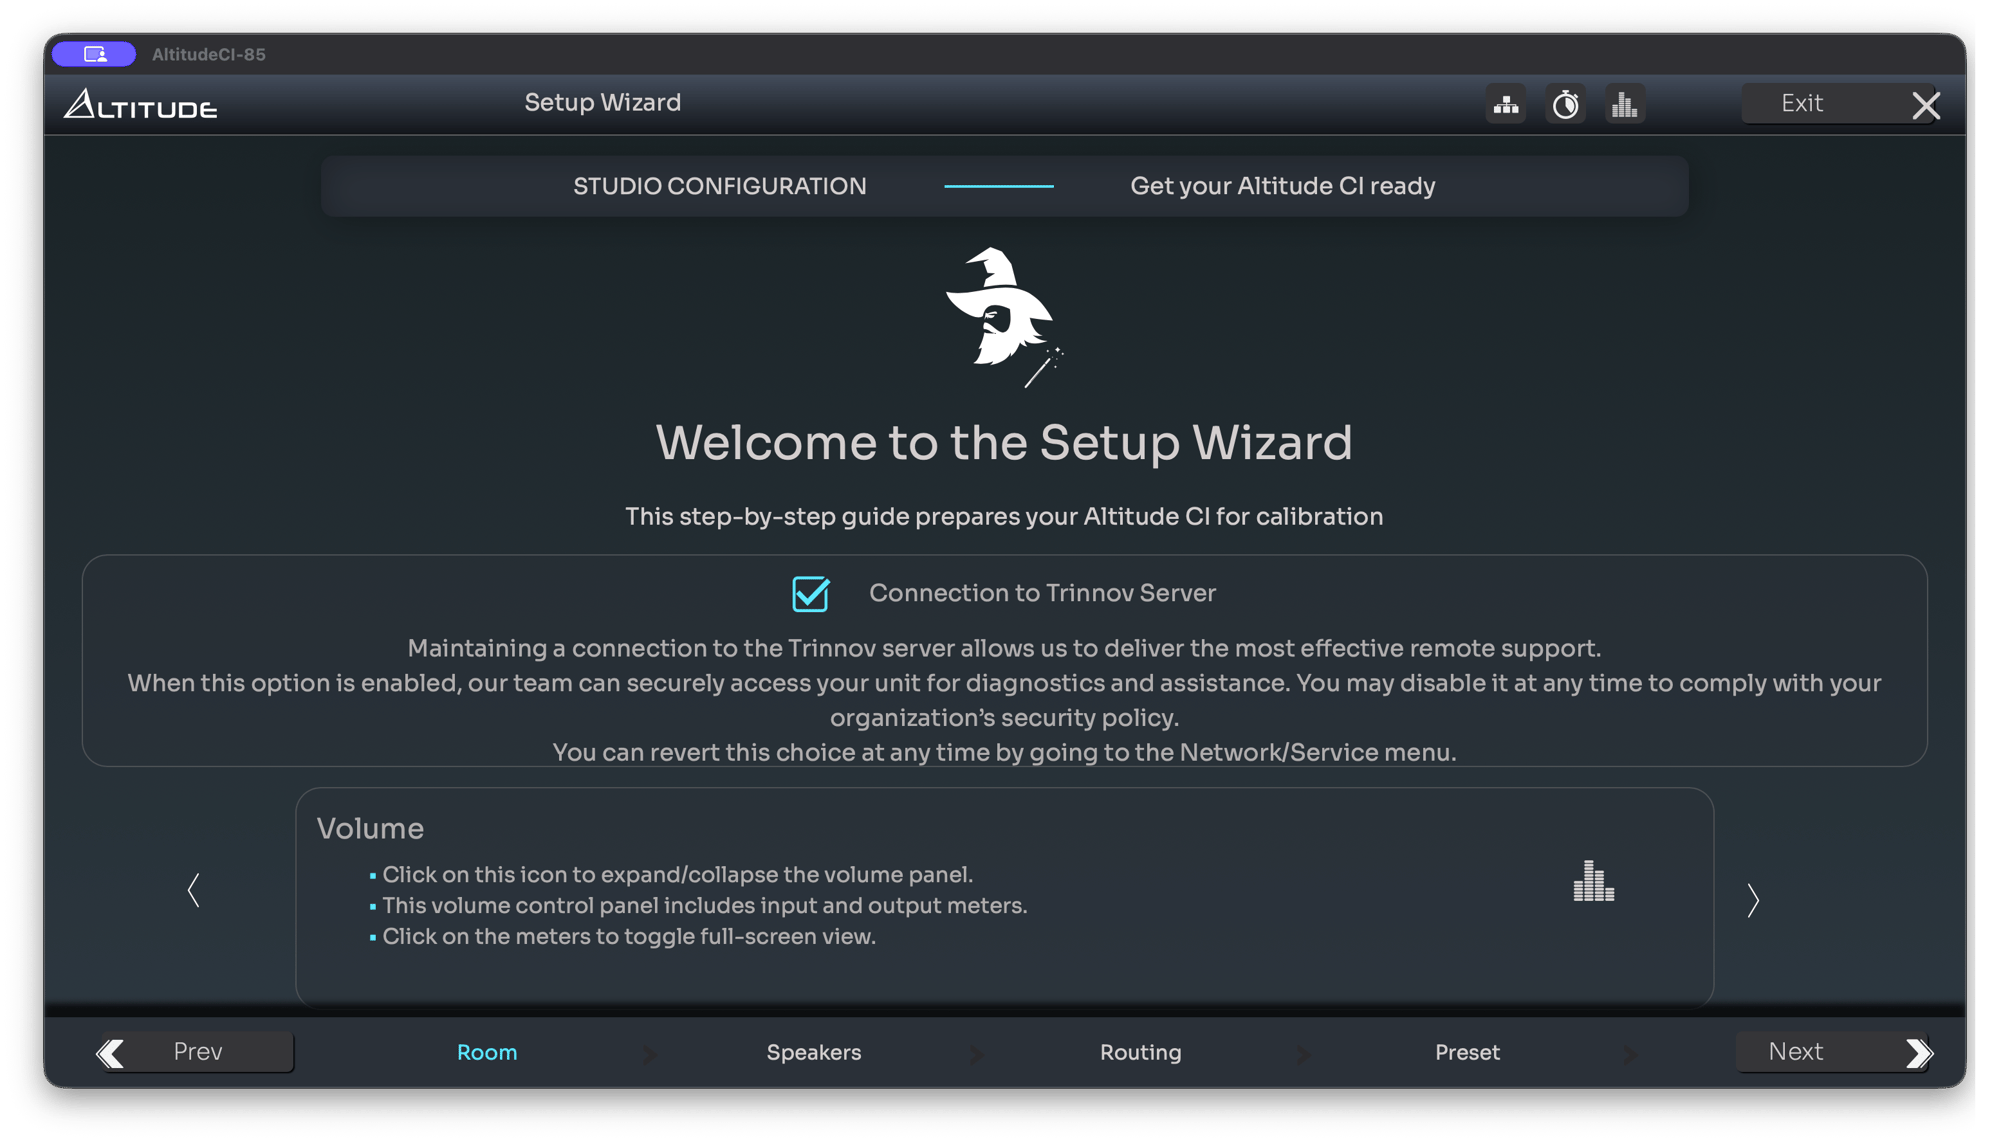Click the 'expand/collapse the volume panel' tip line

677,874
